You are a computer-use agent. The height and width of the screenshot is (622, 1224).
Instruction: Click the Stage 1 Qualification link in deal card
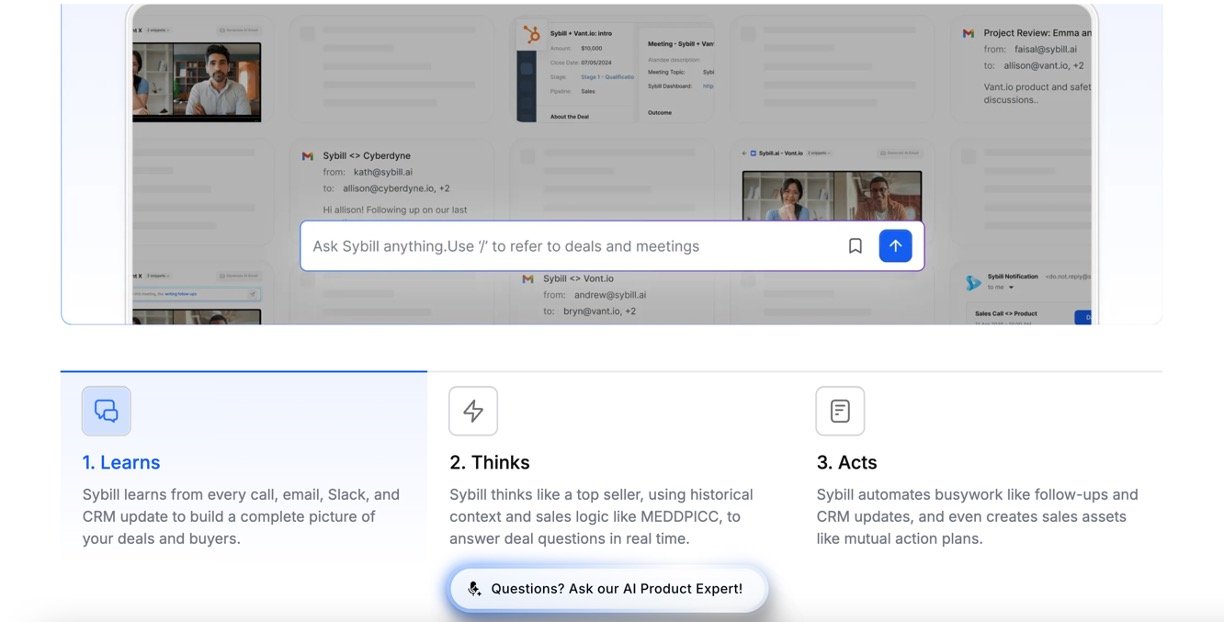[607, 76]
